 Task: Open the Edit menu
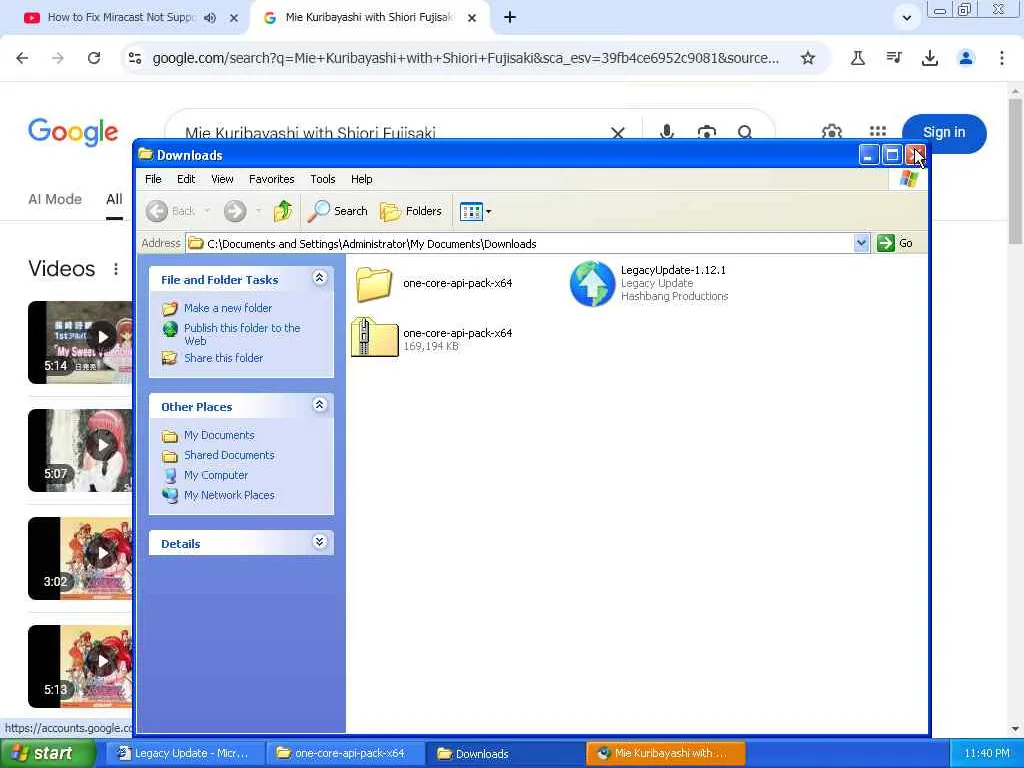pos(186,179)
